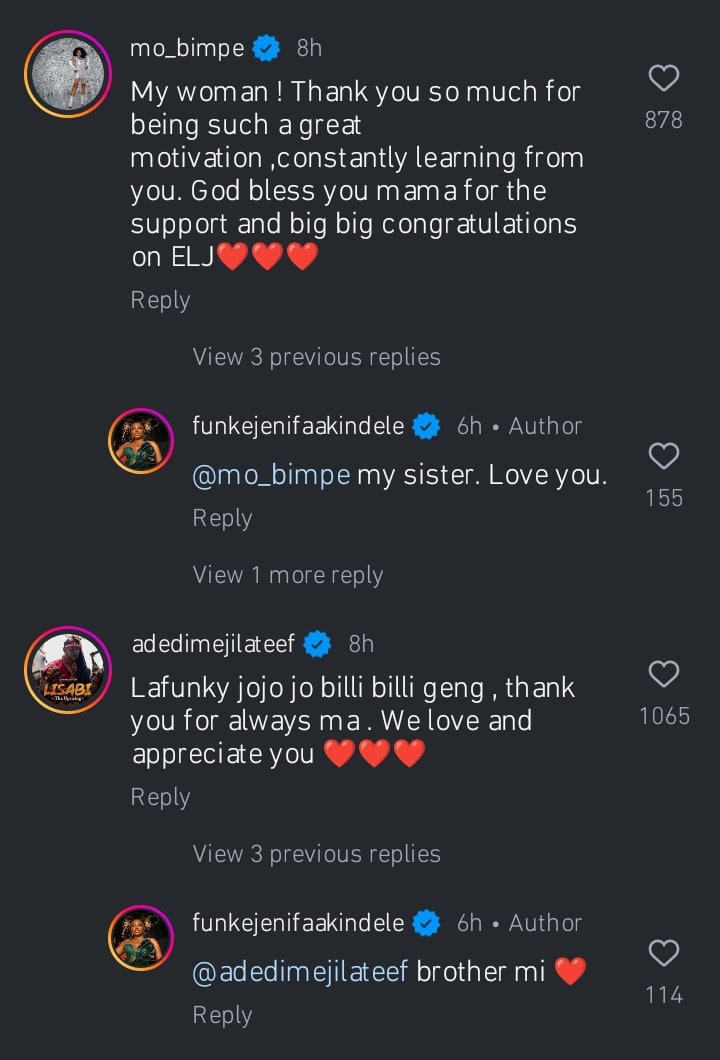Viewport: 720px width, 1060px height.
Task: Open mo_bimpe's profile picture
Action: [x=68, y=76]
